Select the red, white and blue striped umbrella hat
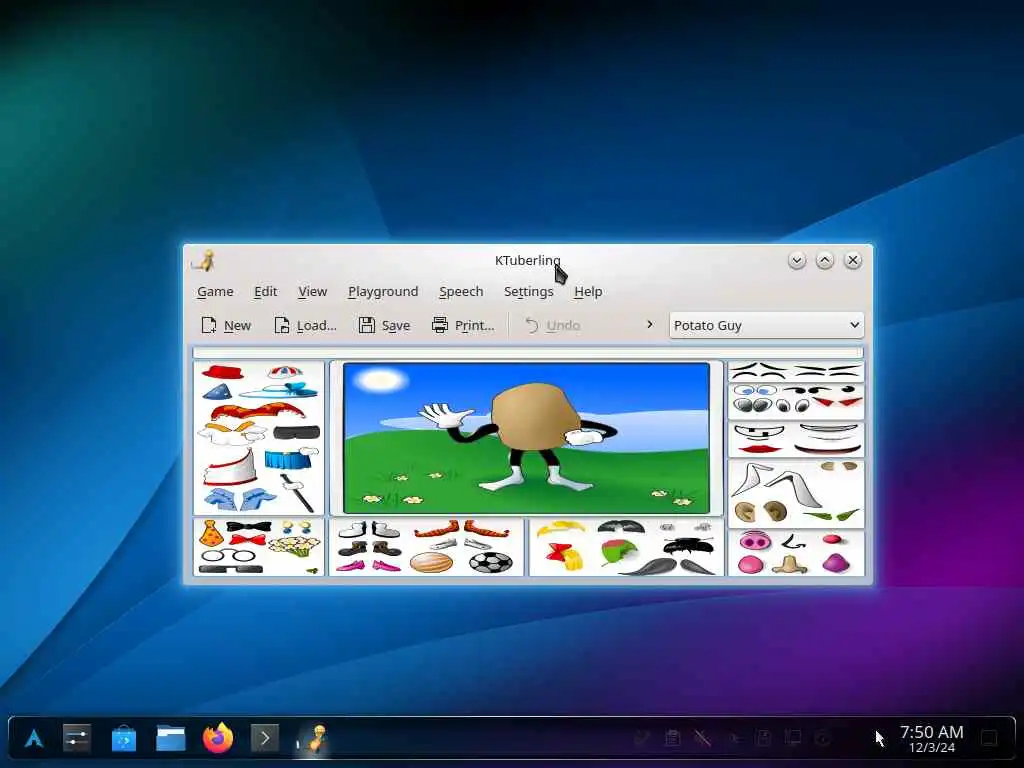This screenshot has height=768, width=1024. pyautogui.click(x=285, y=373)
